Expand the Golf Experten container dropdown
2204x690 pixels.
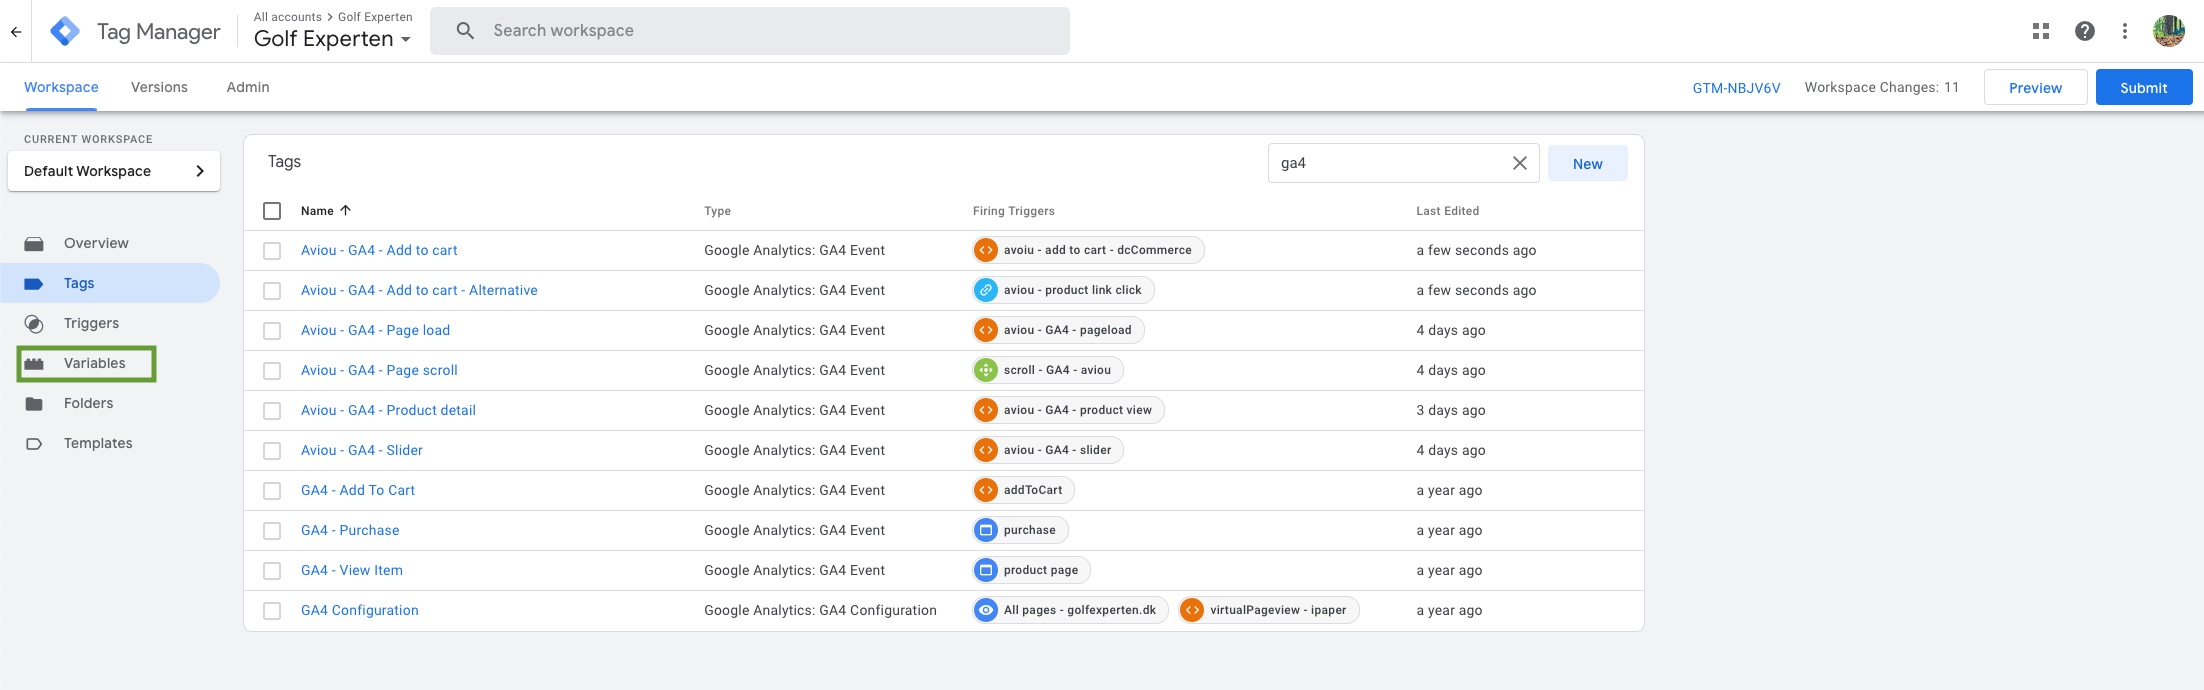(332, 39)
